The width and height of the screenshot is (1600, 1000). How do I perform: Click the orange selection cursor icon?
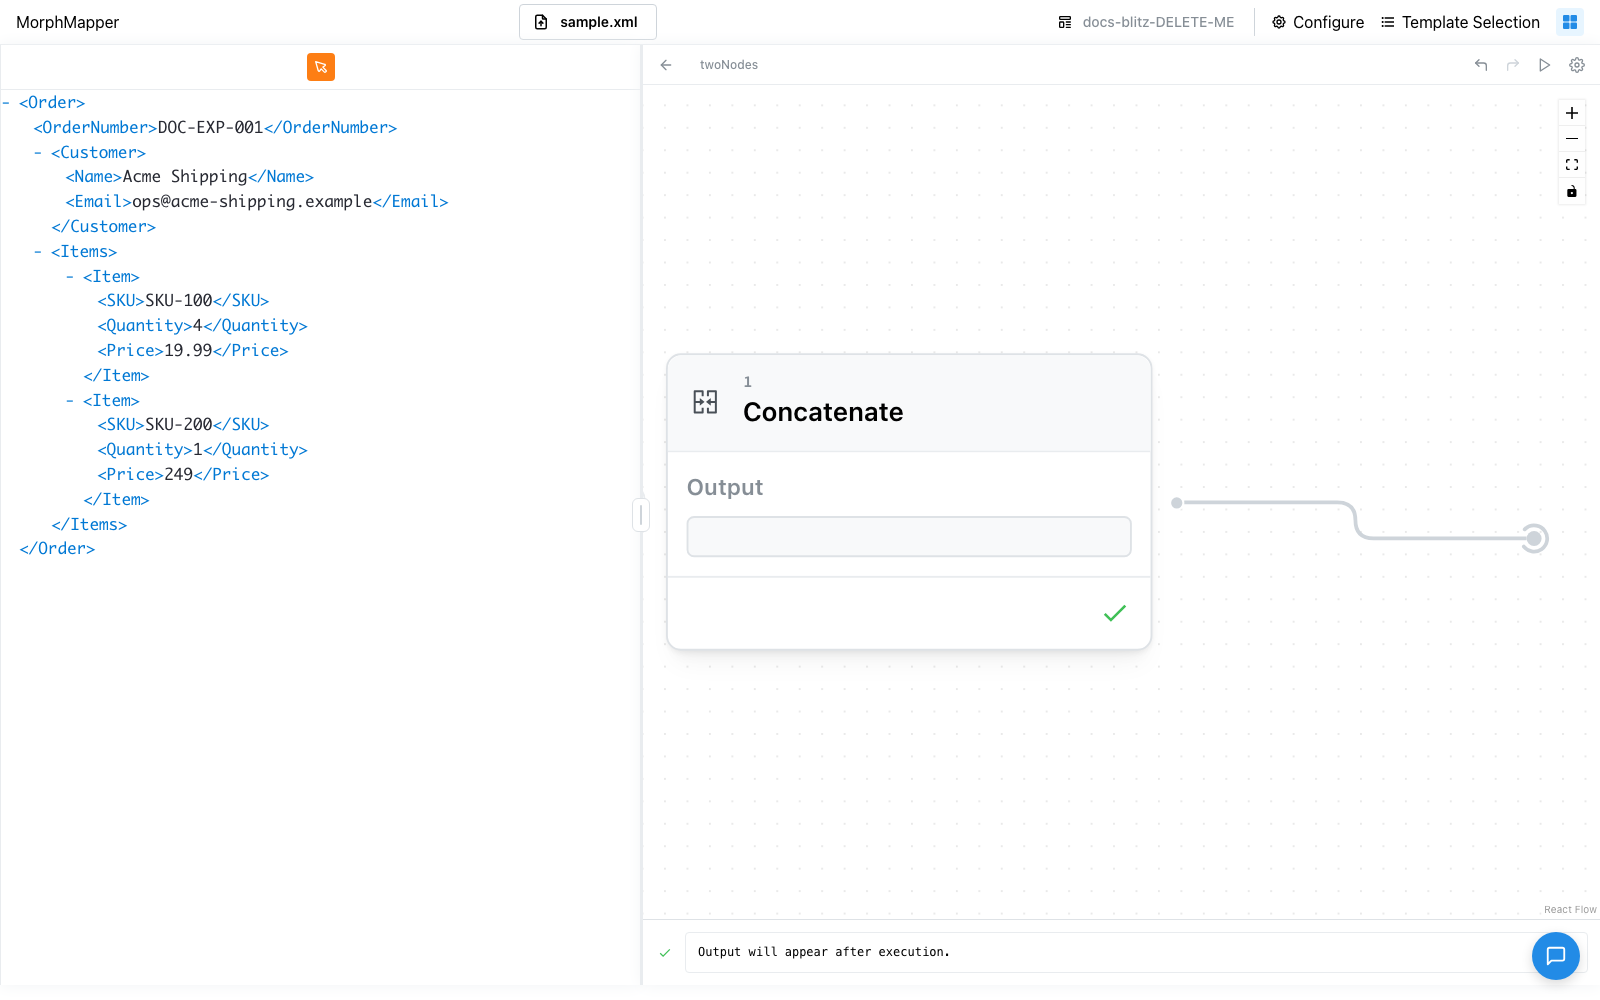click(321, 67)
